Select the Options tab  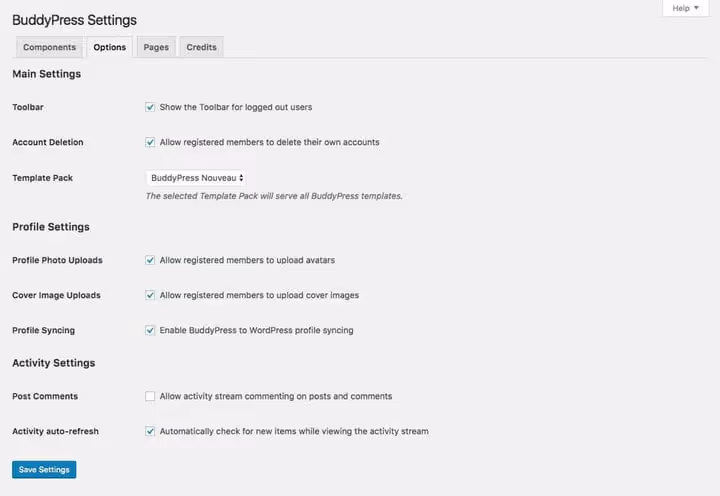pyautogui.click(x=109, y=47)
